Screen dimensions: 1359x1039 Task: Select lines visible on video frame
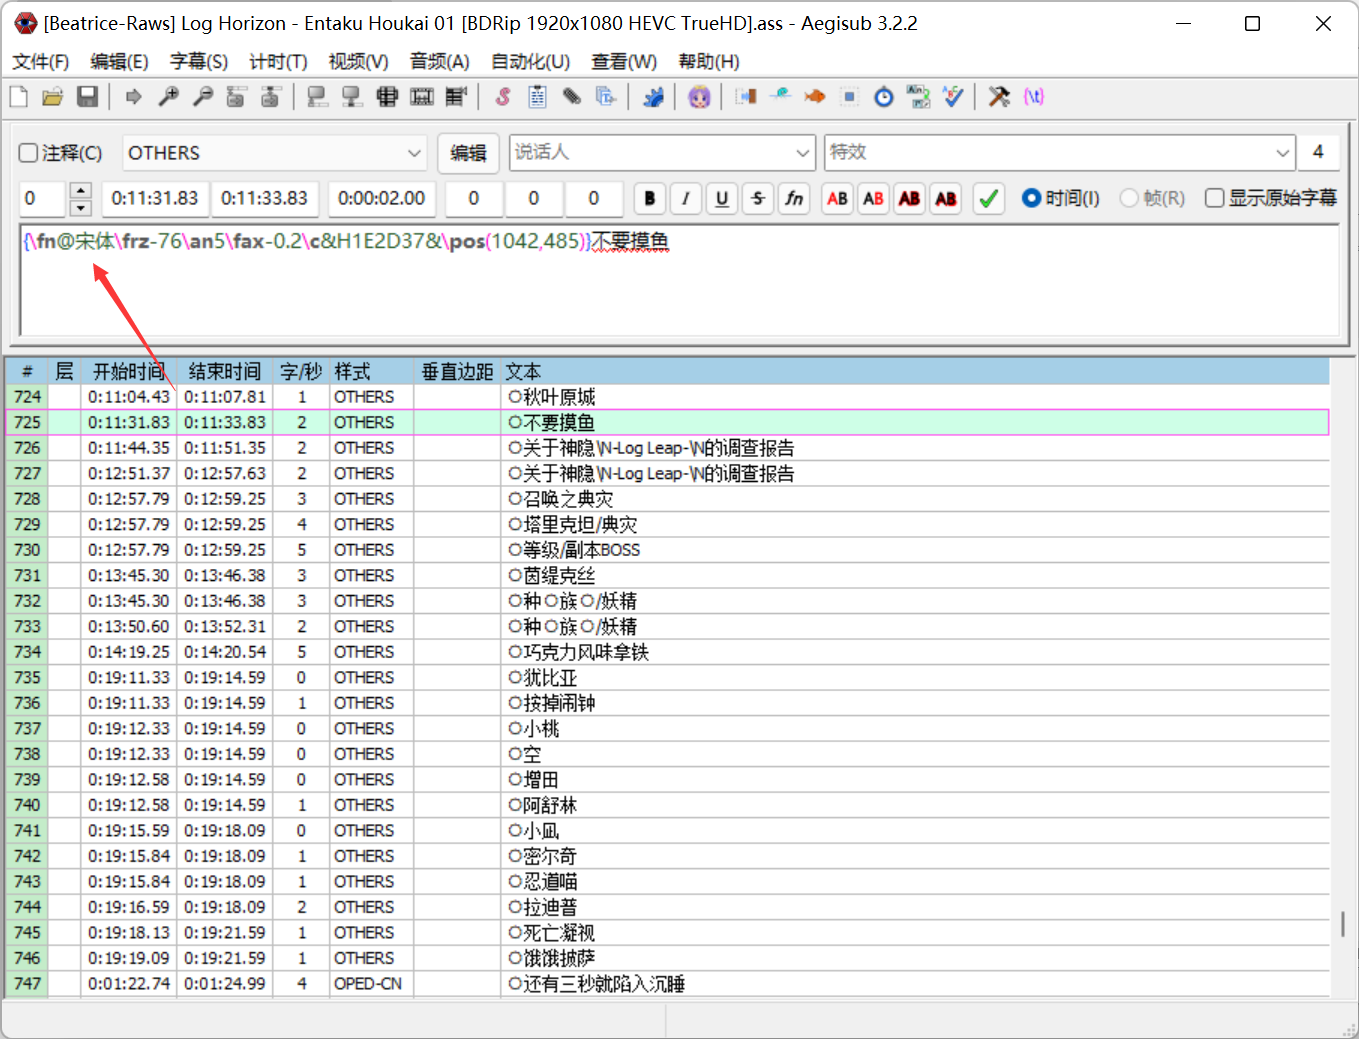387,97
